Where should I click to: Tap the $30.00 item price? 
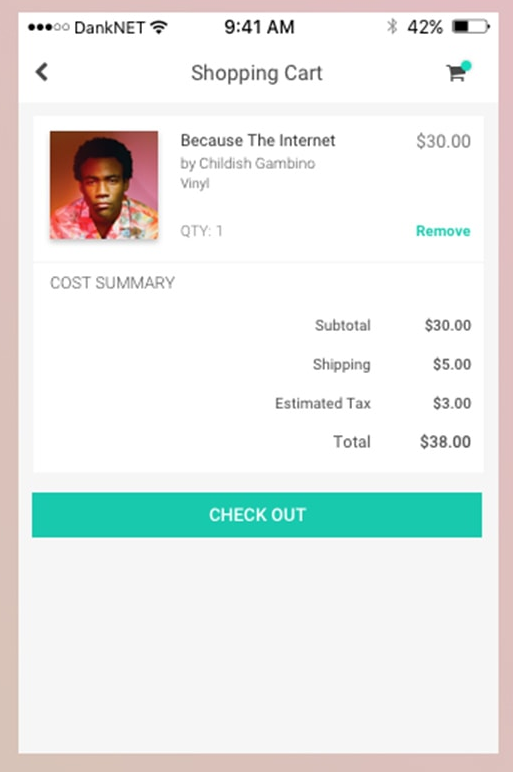pos(444,141)
